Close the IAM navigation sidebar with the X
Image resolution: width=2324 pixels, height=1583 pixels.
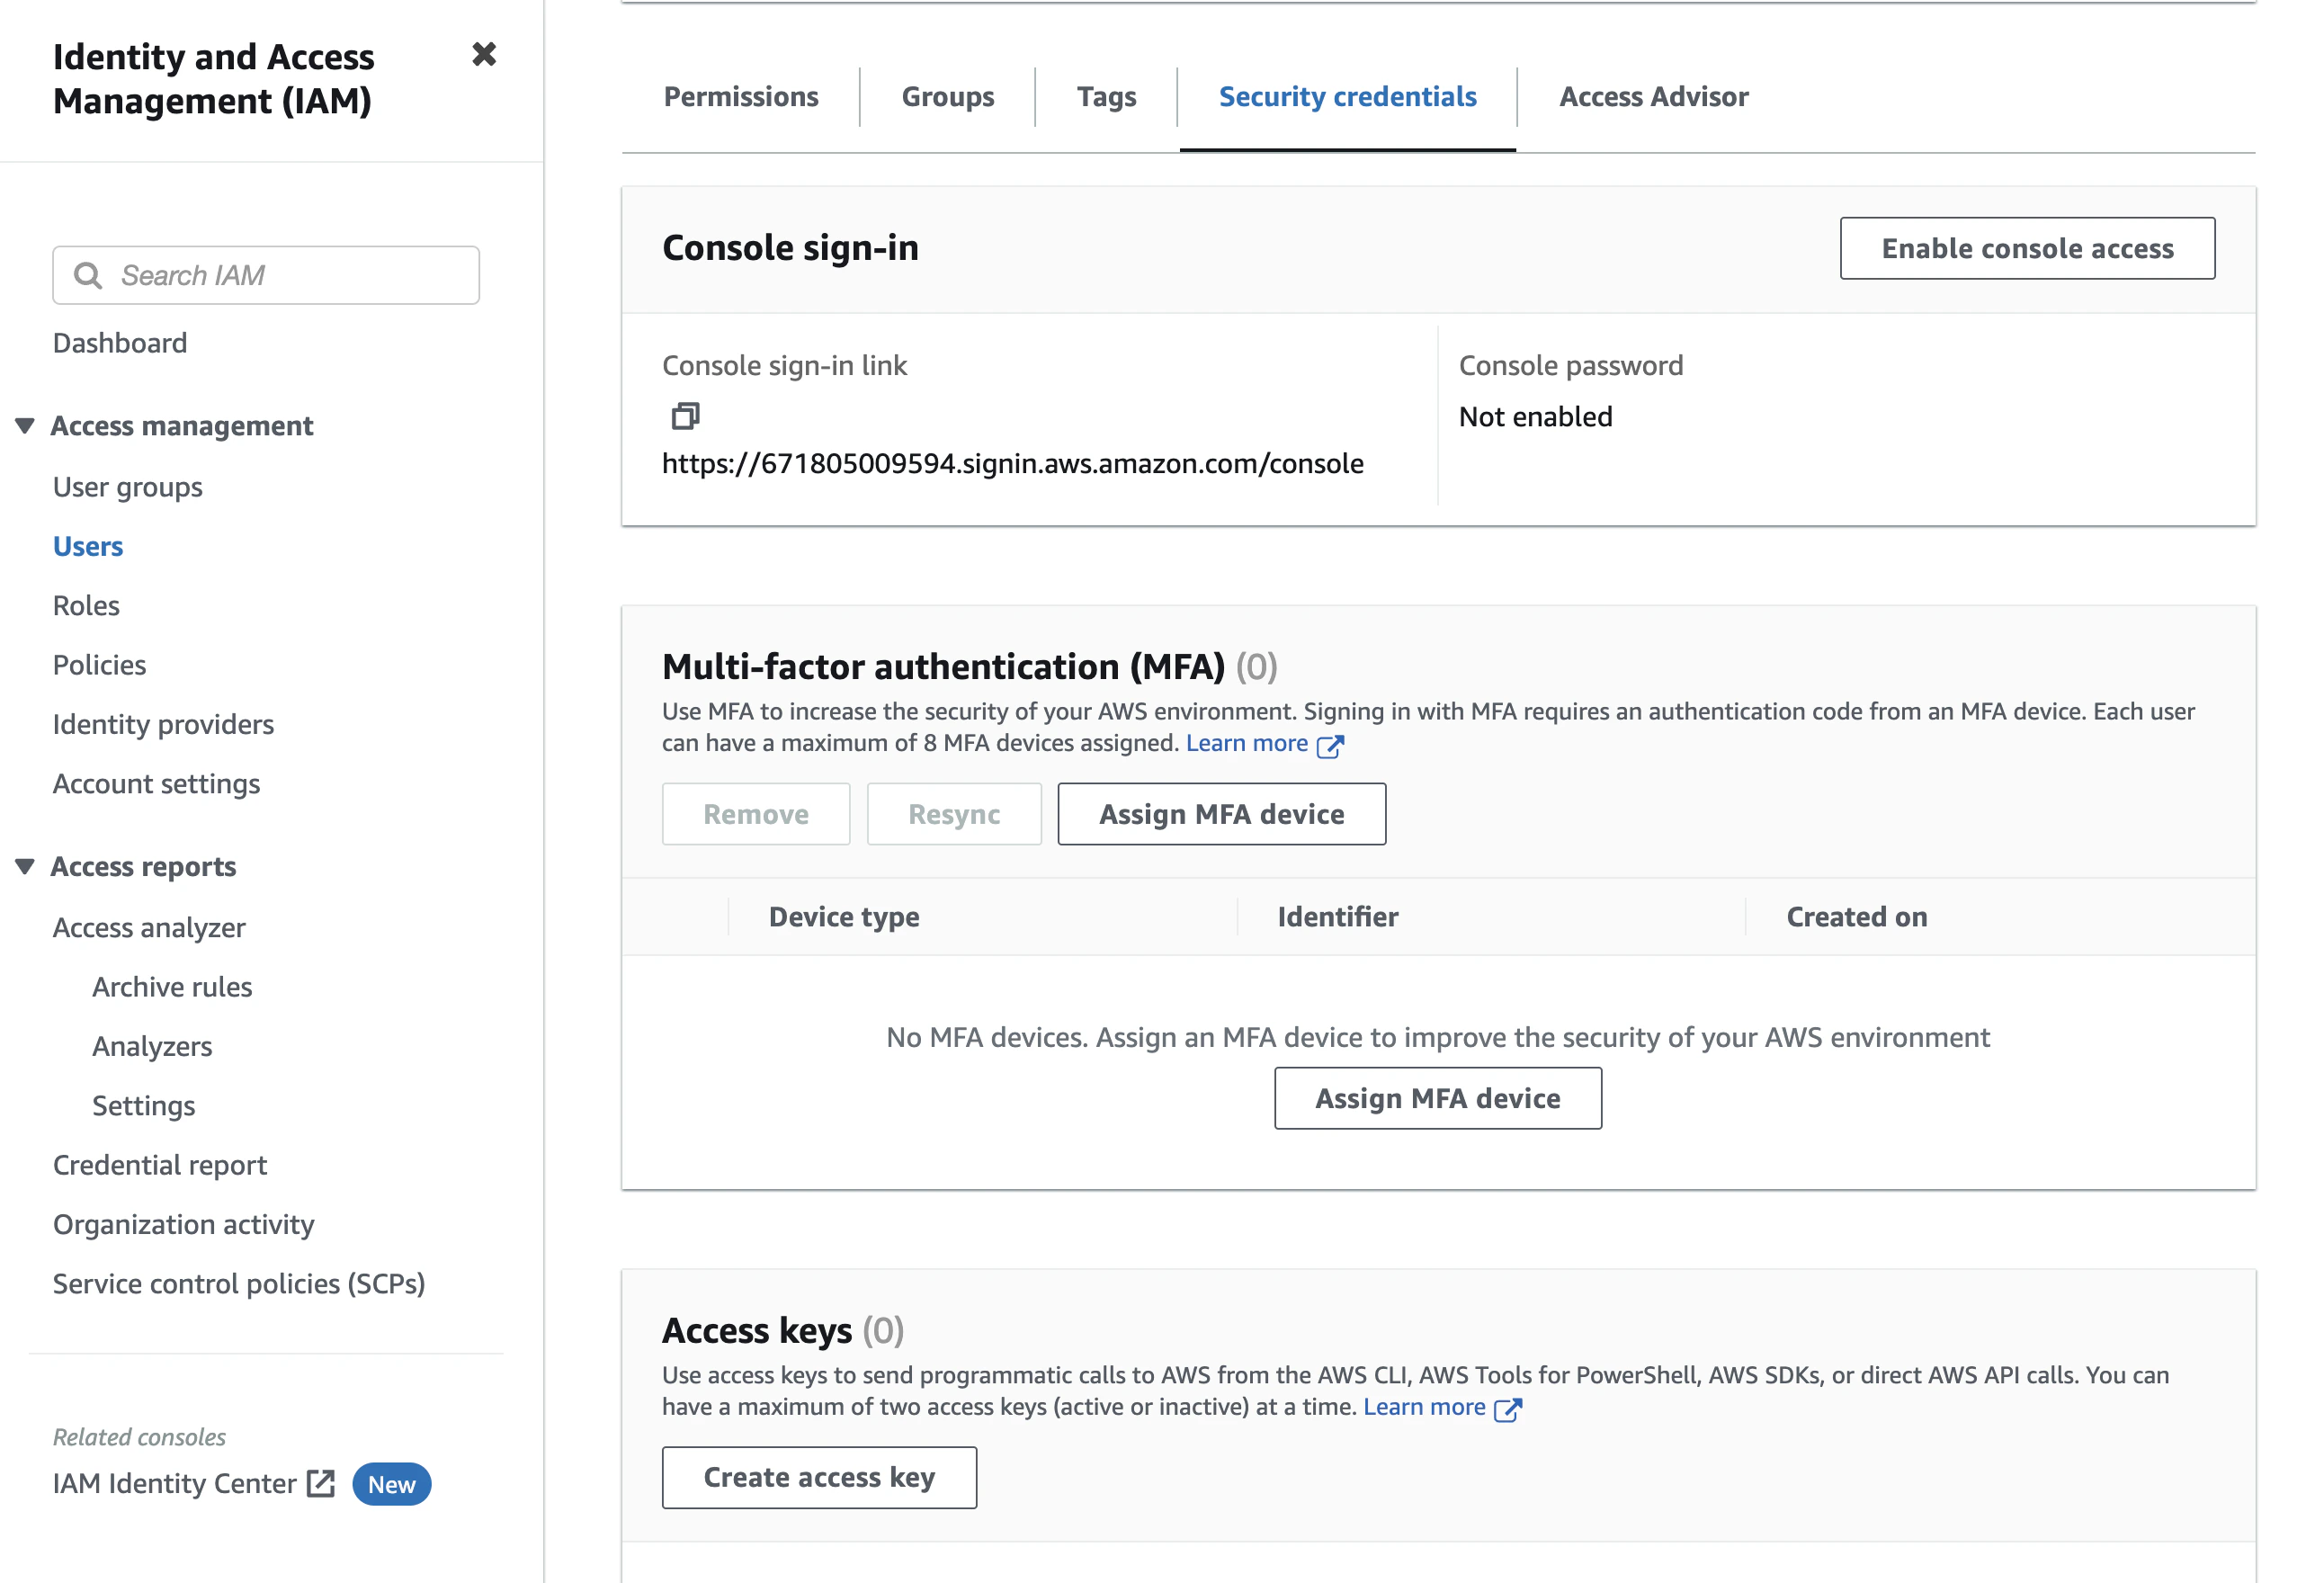(x=484, y=55)
